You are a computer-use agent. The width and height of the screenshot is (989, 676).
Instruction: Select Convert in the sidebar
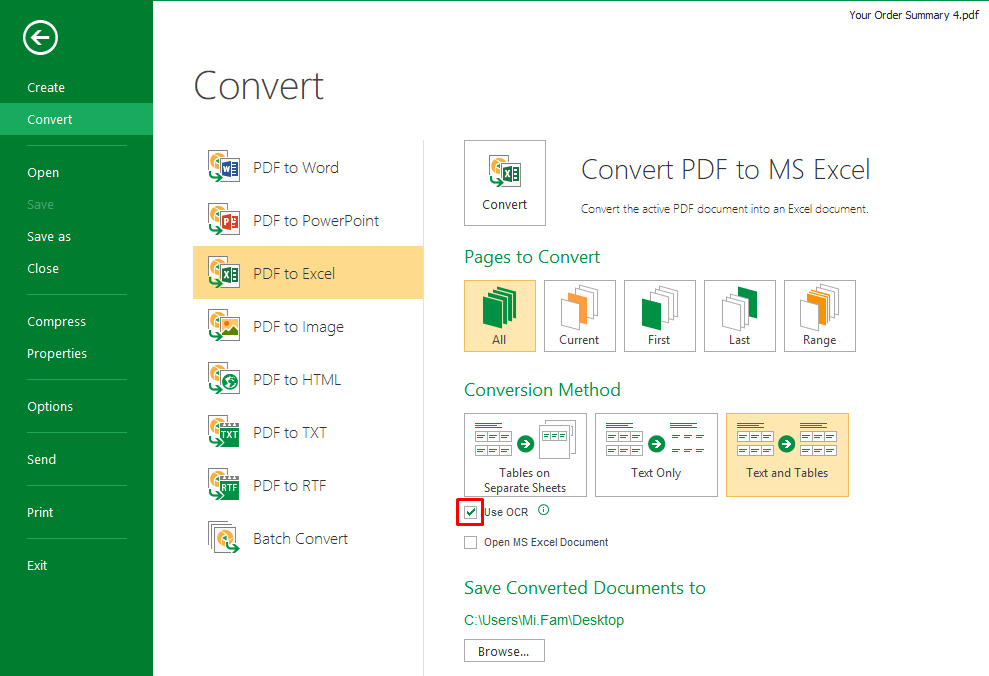[76, 119]
